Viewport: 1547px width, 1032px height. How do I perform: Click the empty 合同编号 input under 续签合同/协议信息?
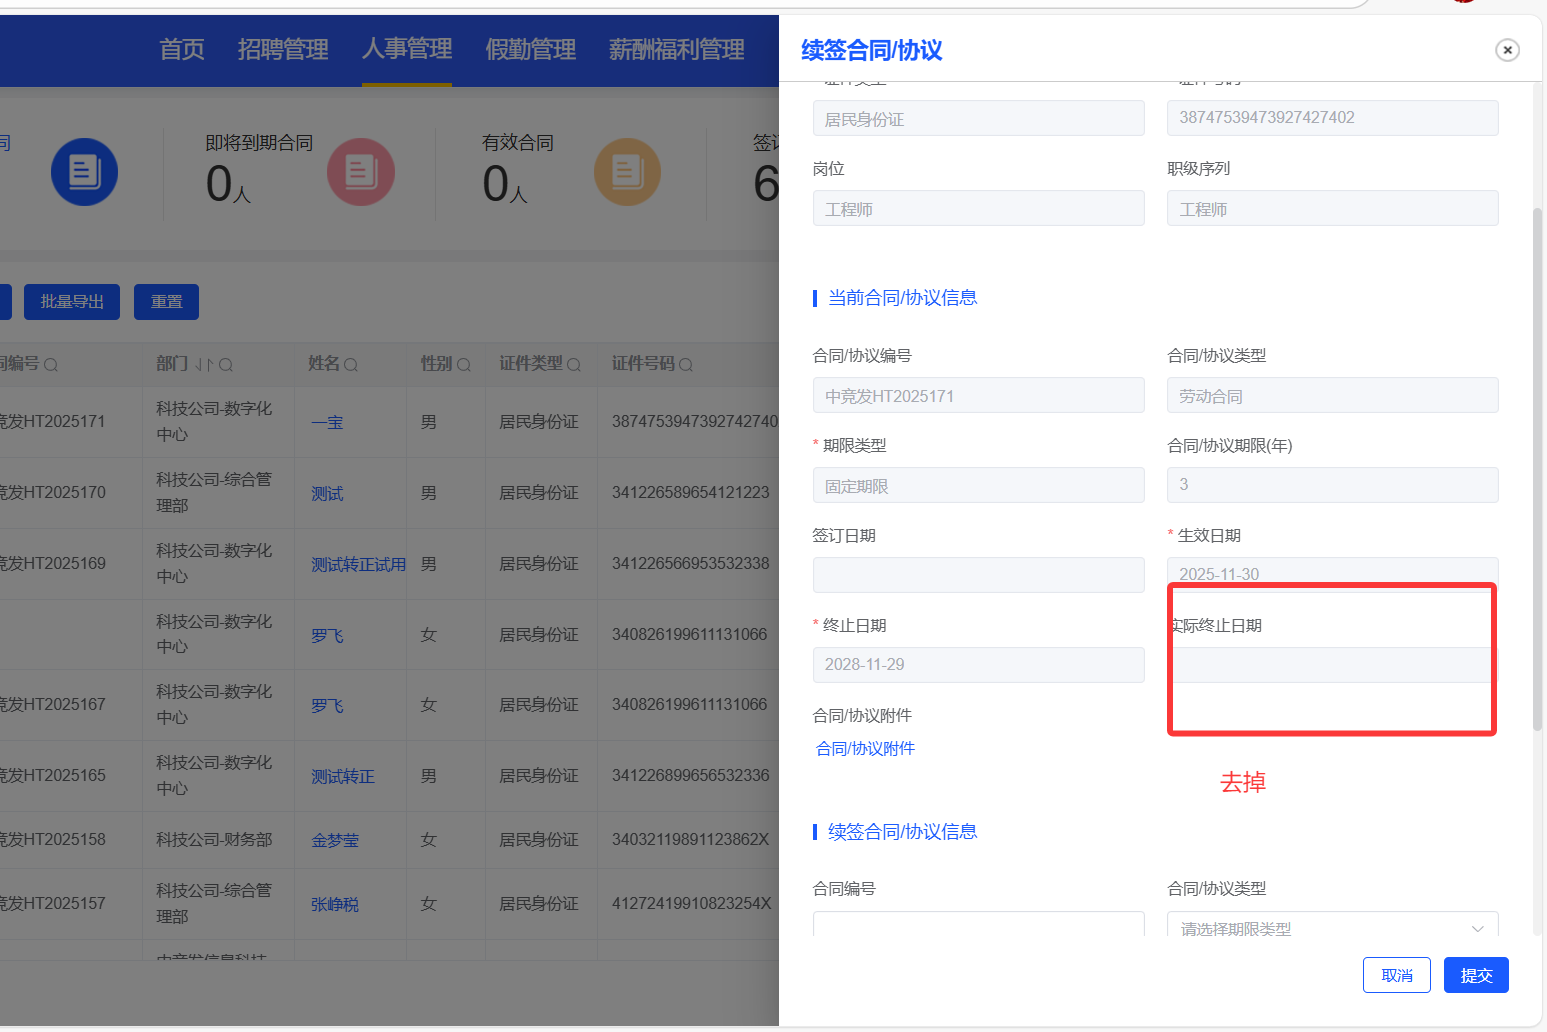[x=979, y=924]
